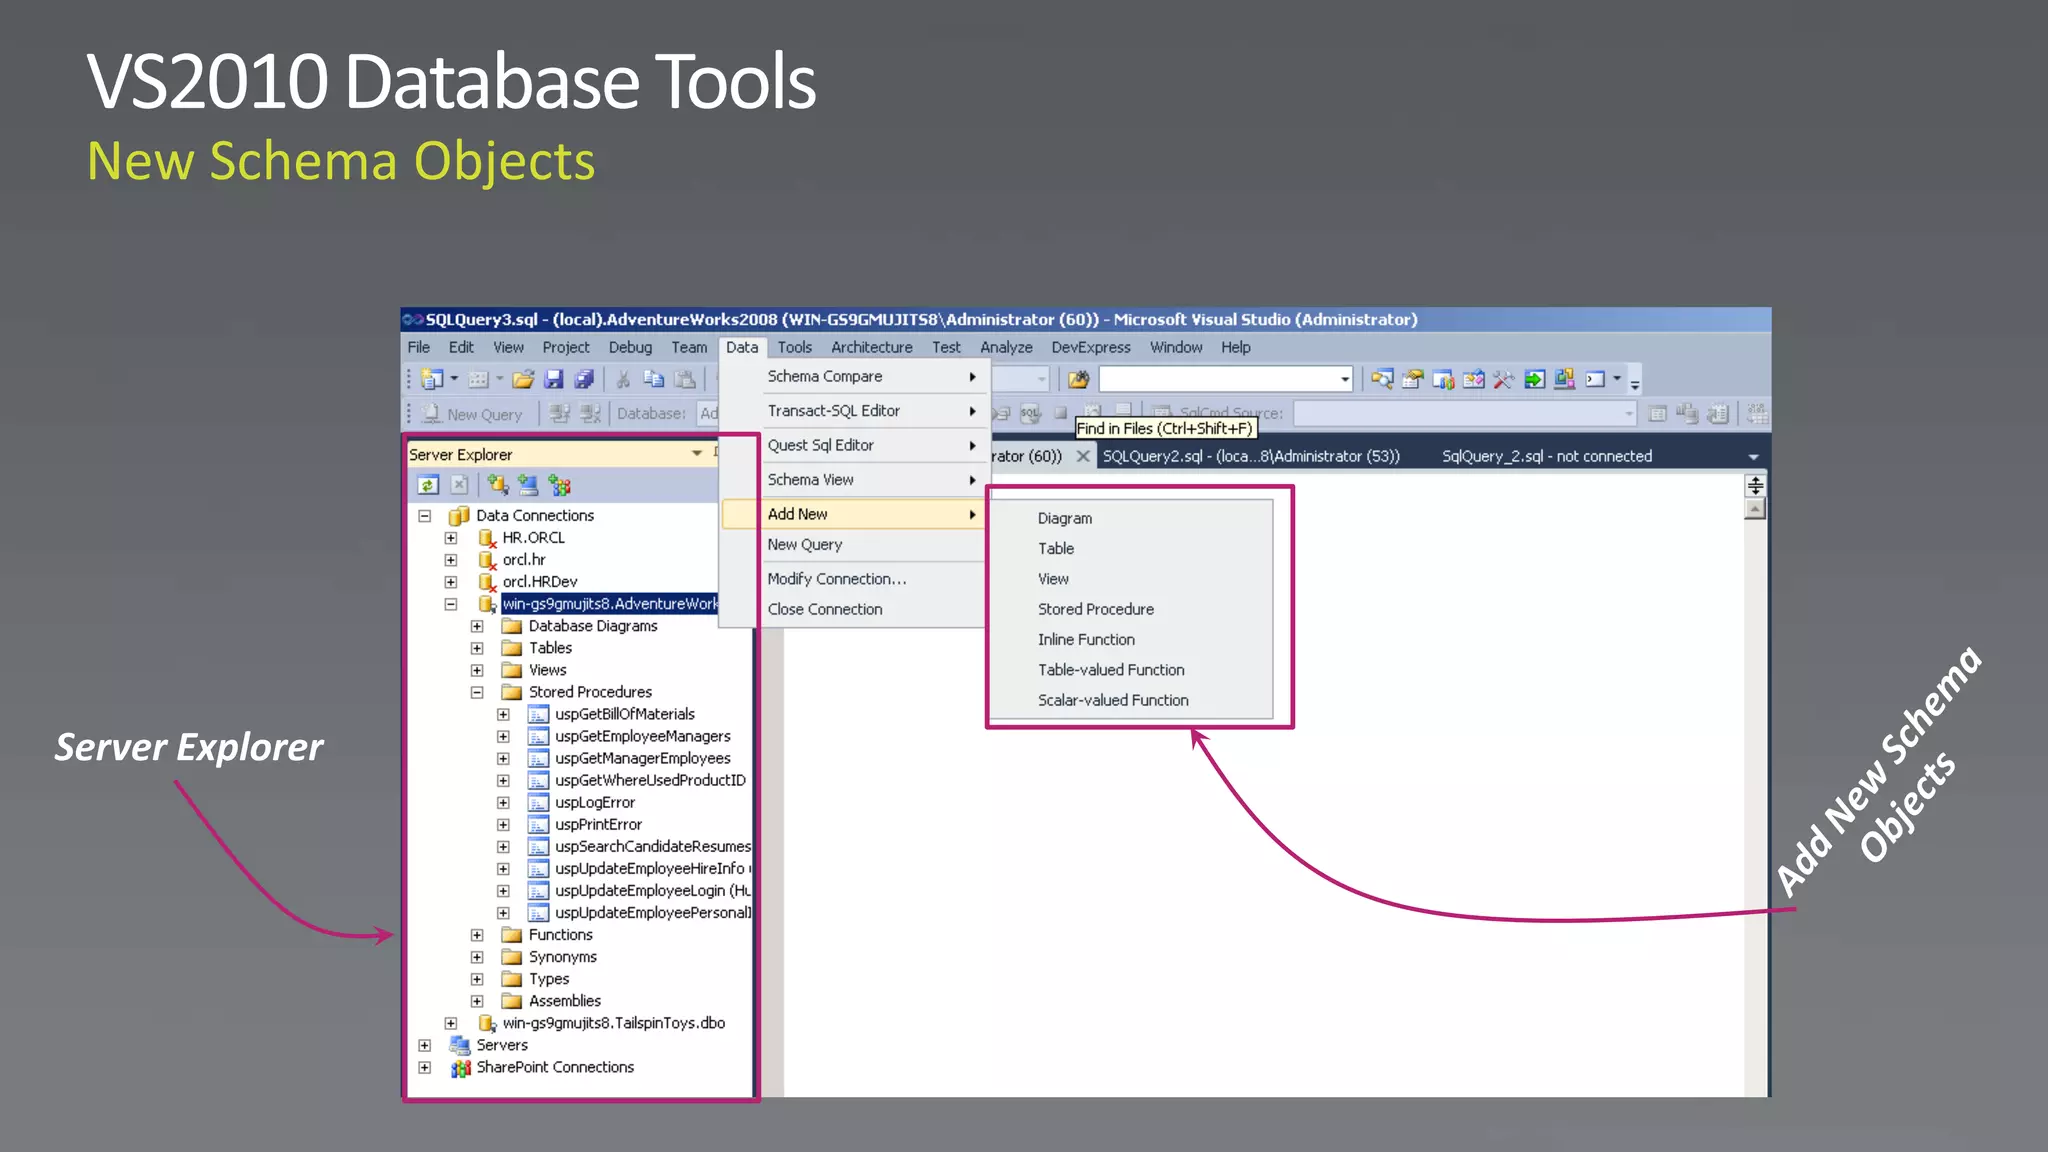This screenshot has height=1152, width=2048.
Task: Click the Stop Refresh icon in Server Explorer
Action: tap(459, 485)
